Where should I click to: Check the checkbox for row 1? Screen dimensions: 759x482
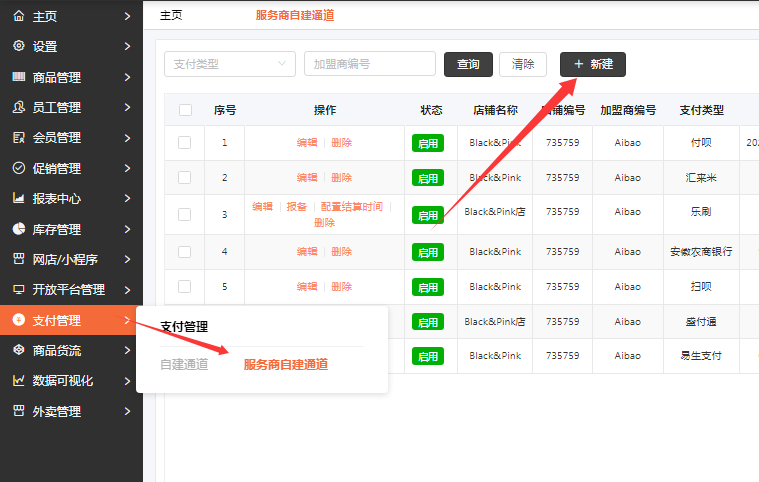pos(184,143)
